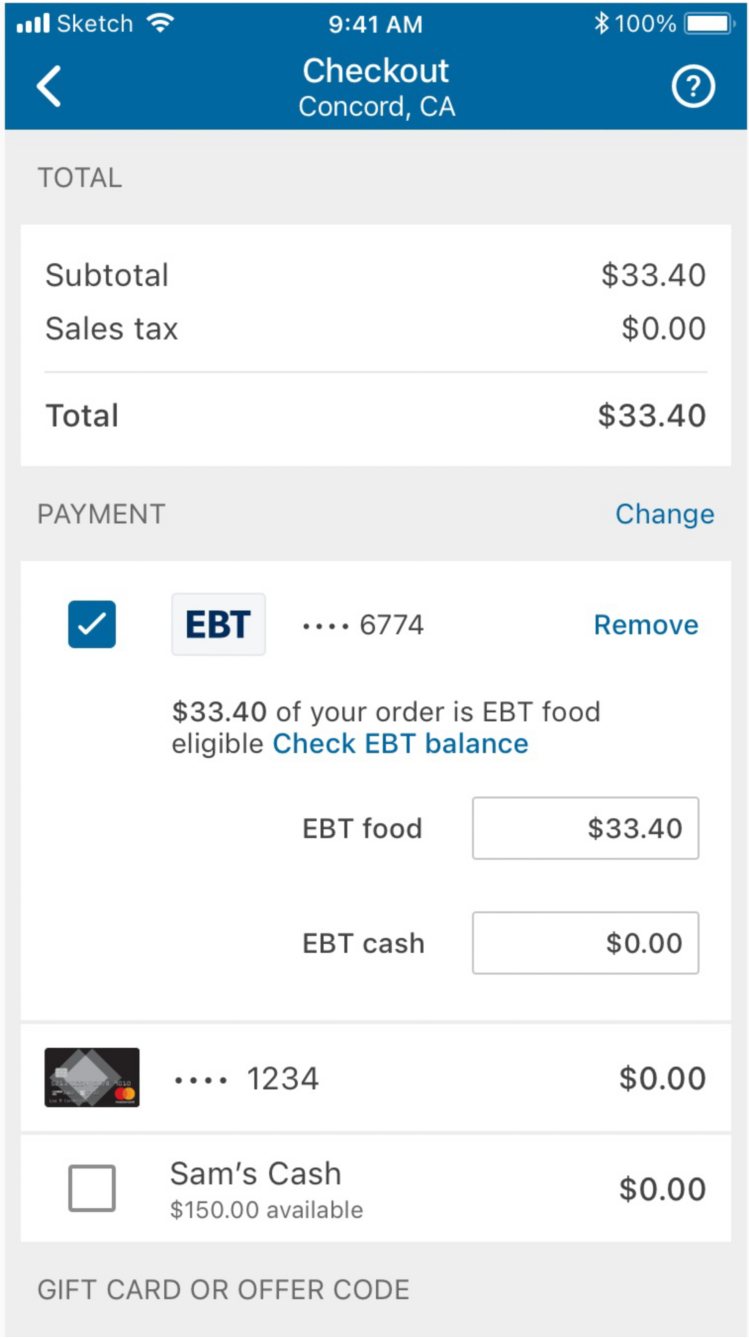Tap Gift Card or Offer Code section
The image size is (749, 1339).
(223, 1289)
